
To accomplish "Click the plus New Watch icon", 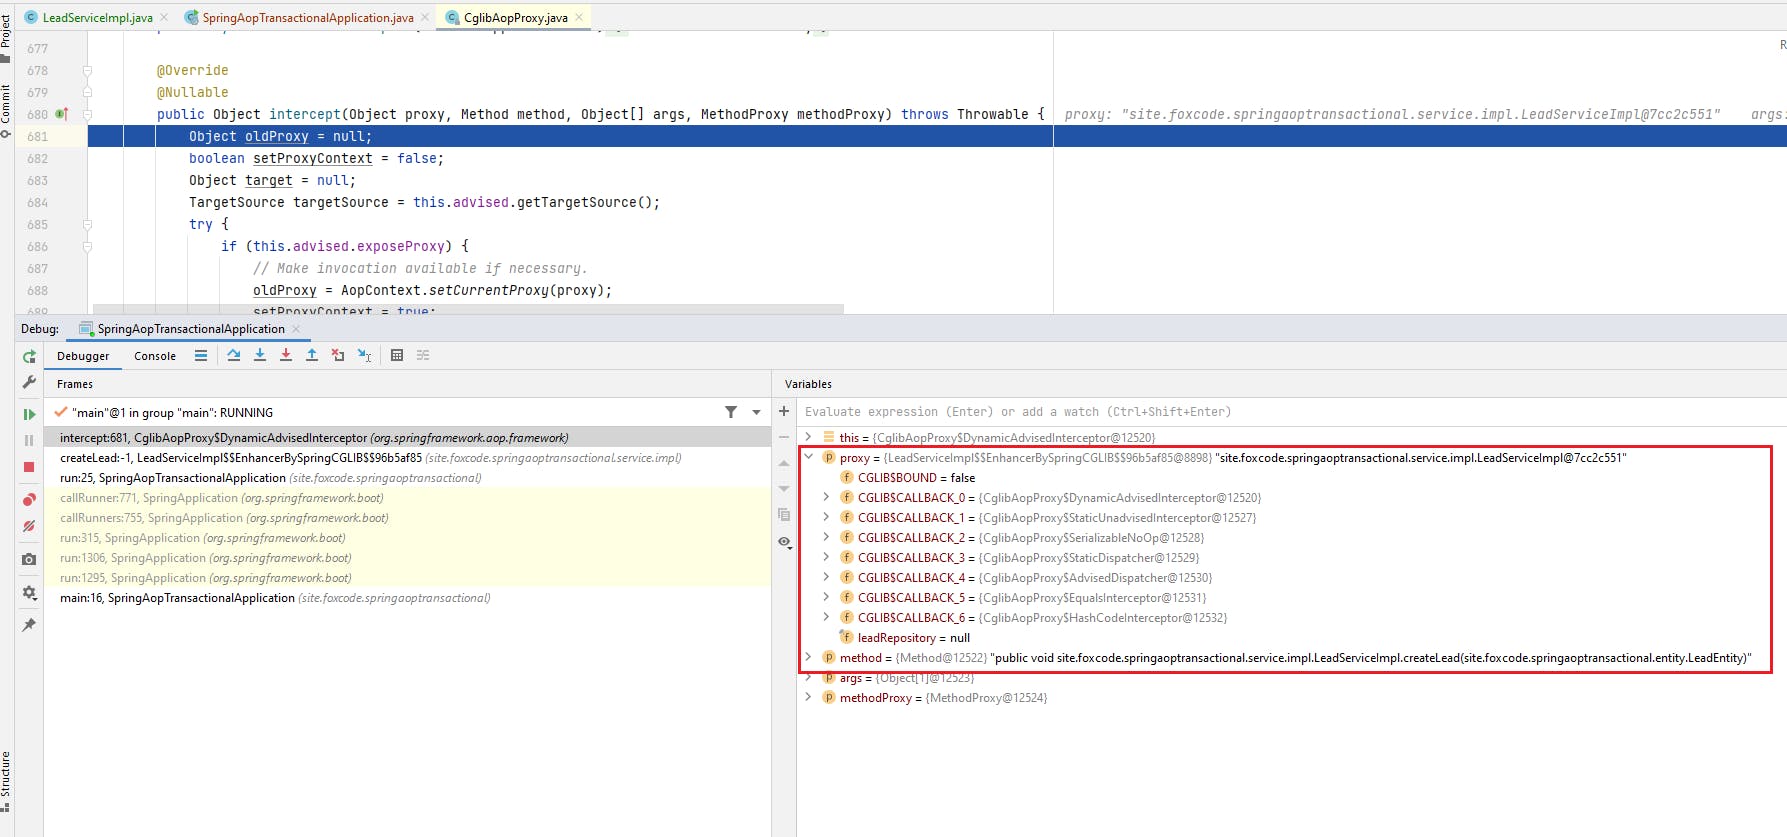I will (x=784, y=411).
